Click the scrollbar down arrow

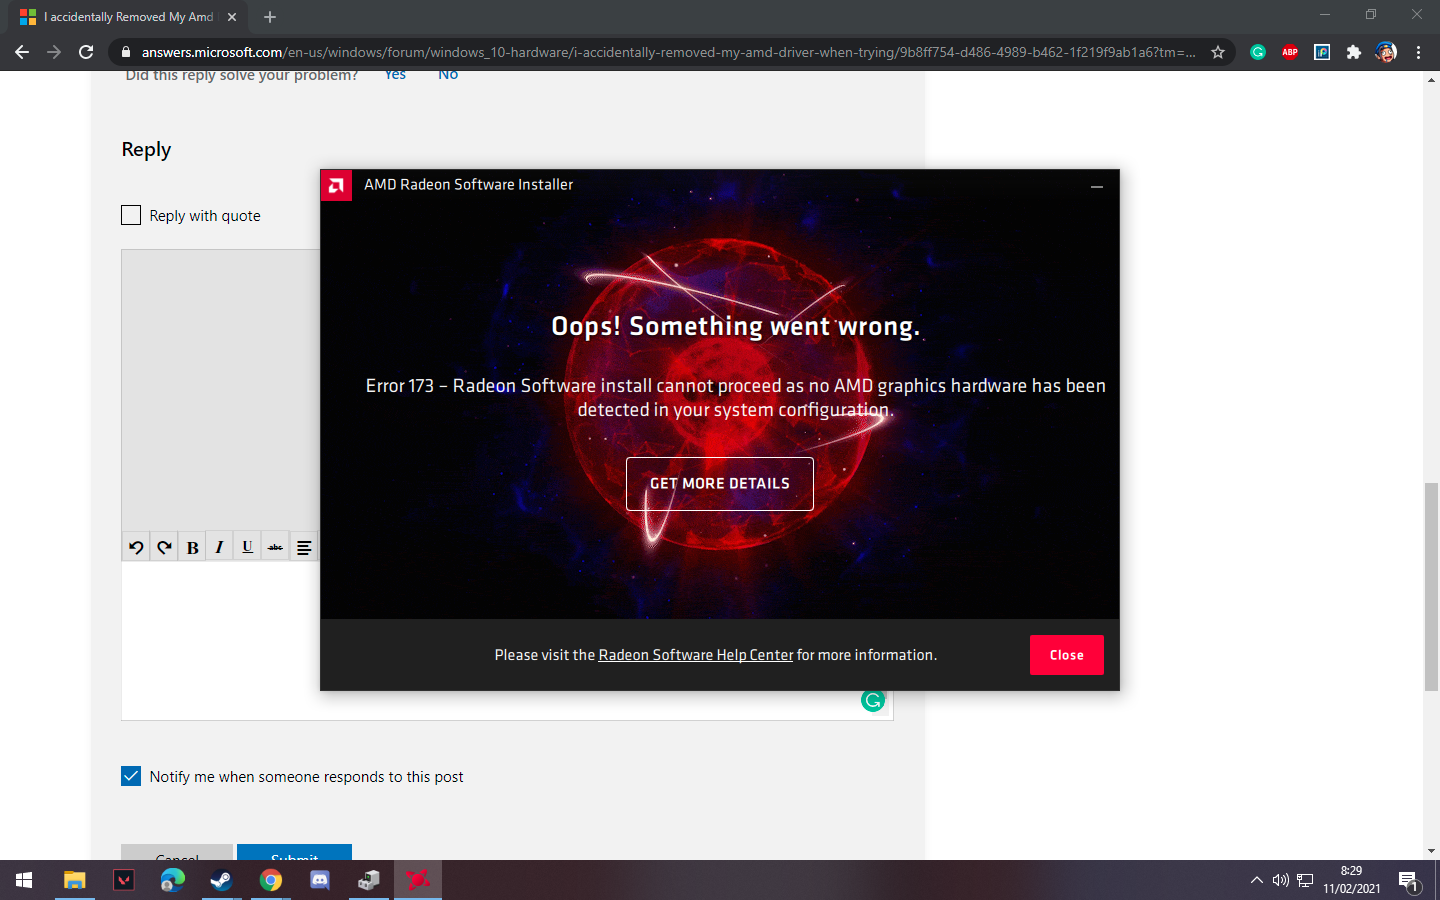tap(1432, 851)
